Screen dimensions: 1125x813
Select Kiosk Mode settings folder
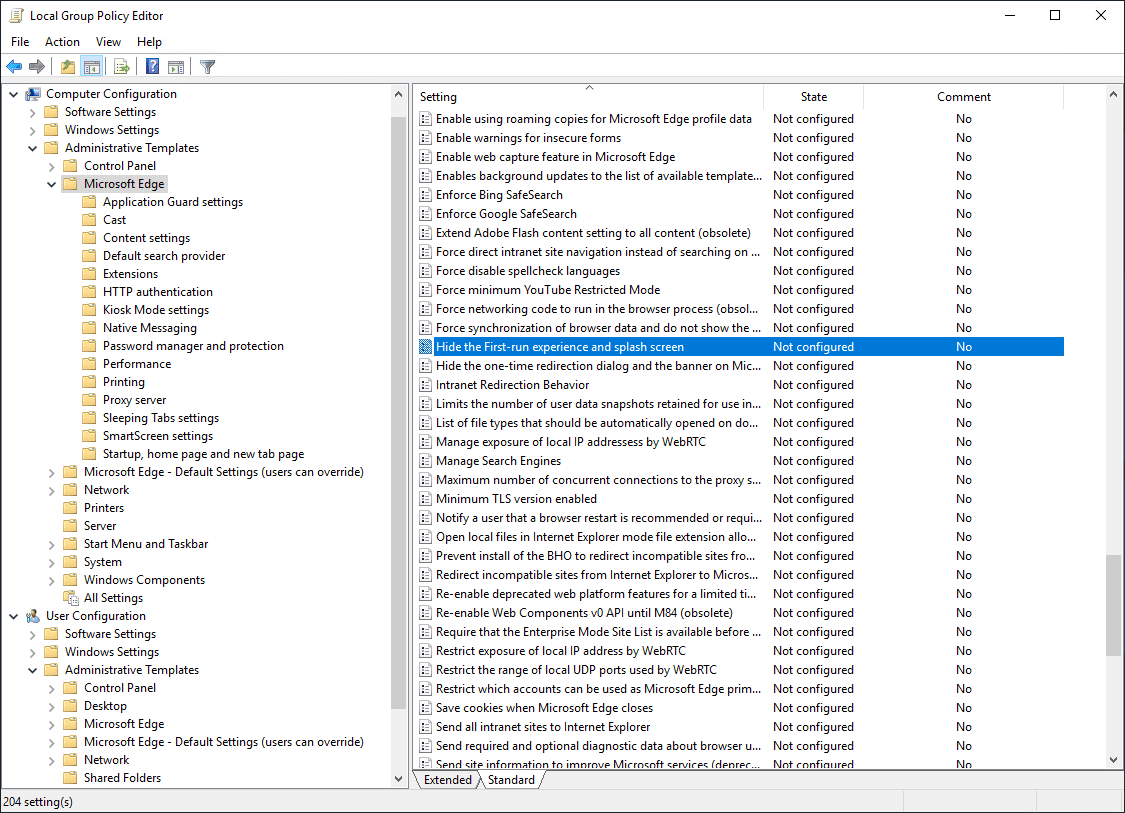(x=156, y=310)
